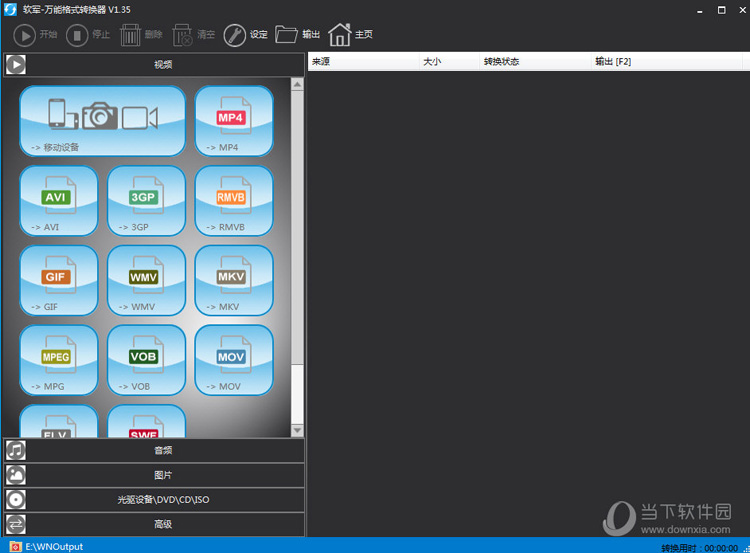Click the MPG format icon
The image size is (750, 553).
coord(59,360)
